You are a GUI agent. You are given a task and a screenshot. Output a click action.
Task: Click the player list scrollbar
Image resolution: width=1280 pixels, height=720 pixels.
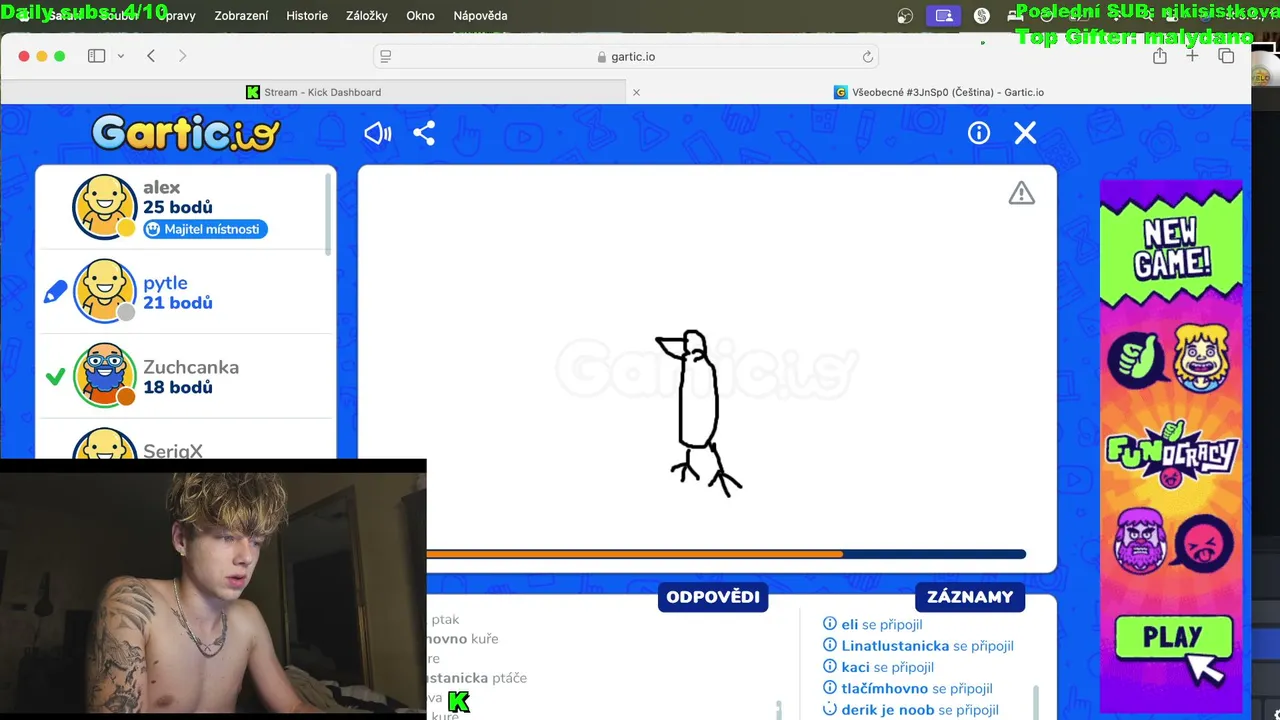tap(328, 213)
